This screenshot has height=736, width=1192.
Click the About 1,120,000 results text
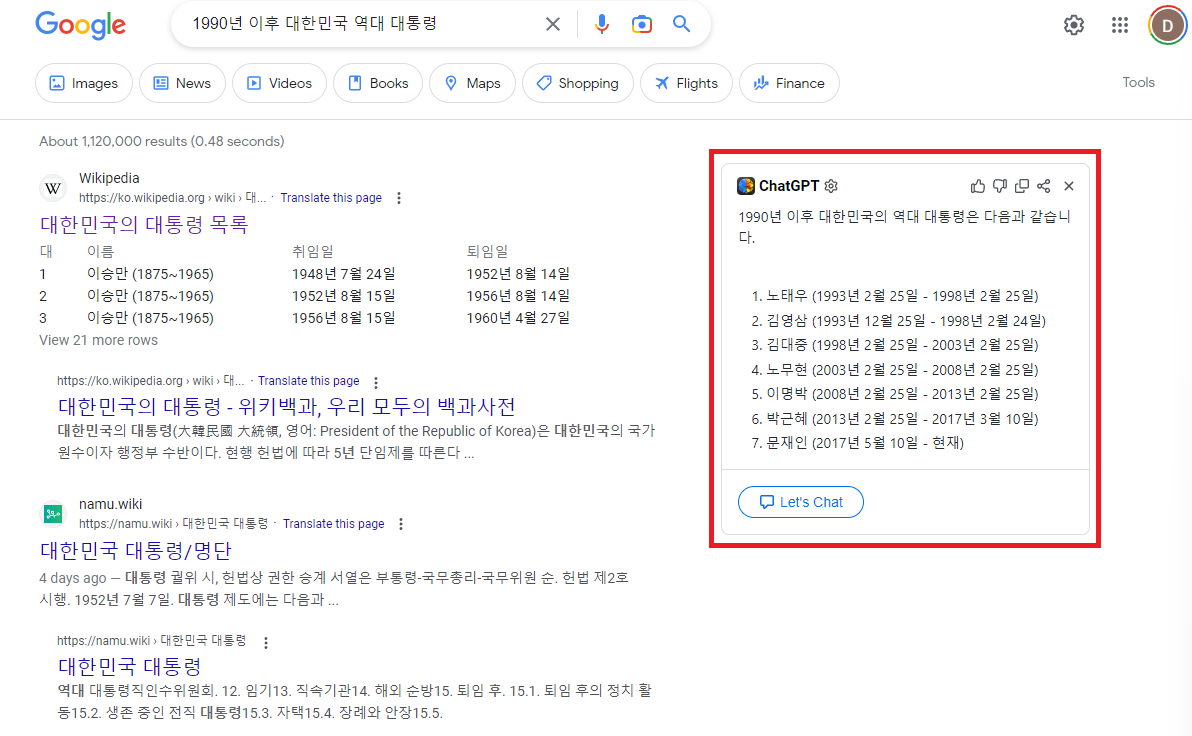click(x=162, y=141)
